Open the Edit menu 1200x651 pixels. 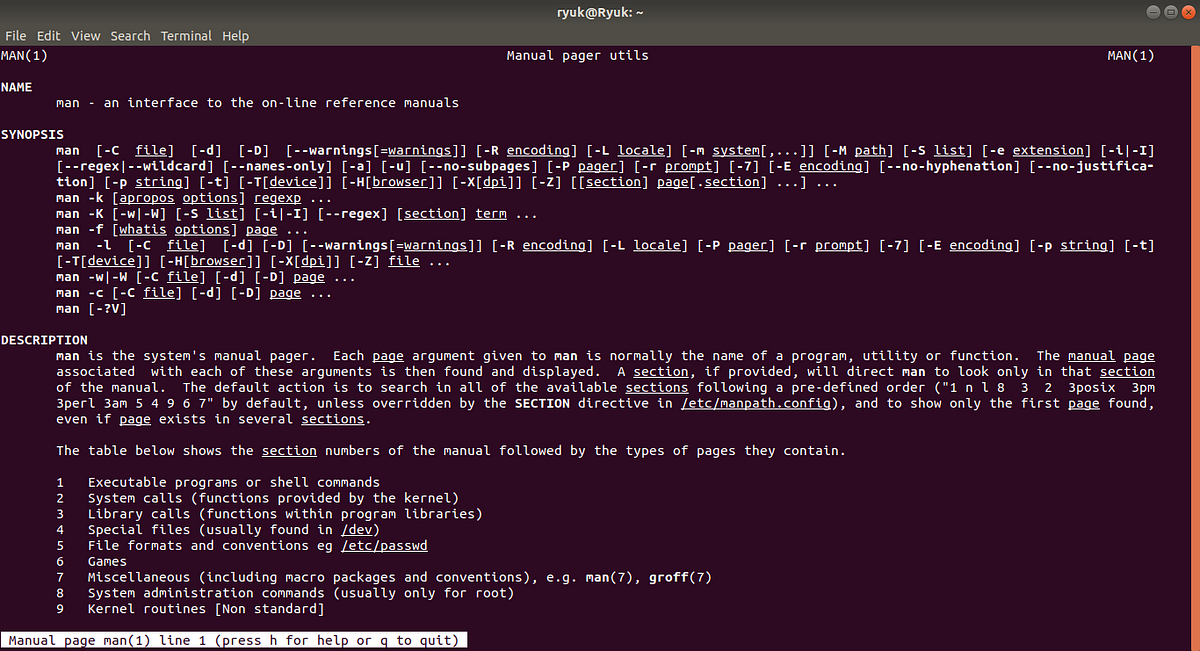(x=48, y=35)
